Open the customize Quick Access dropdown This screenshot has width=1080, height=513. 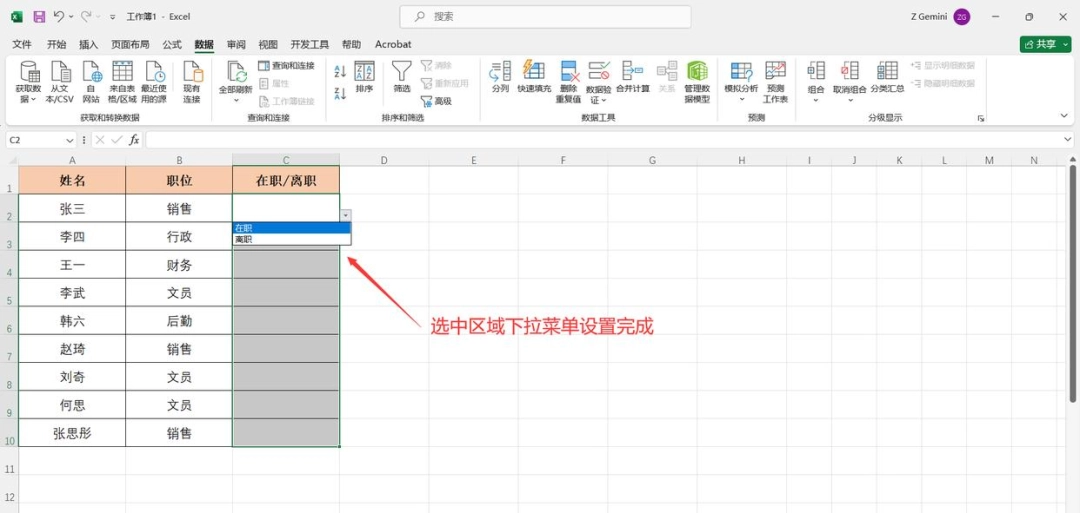pyautogui.click(x=112, y=17)
